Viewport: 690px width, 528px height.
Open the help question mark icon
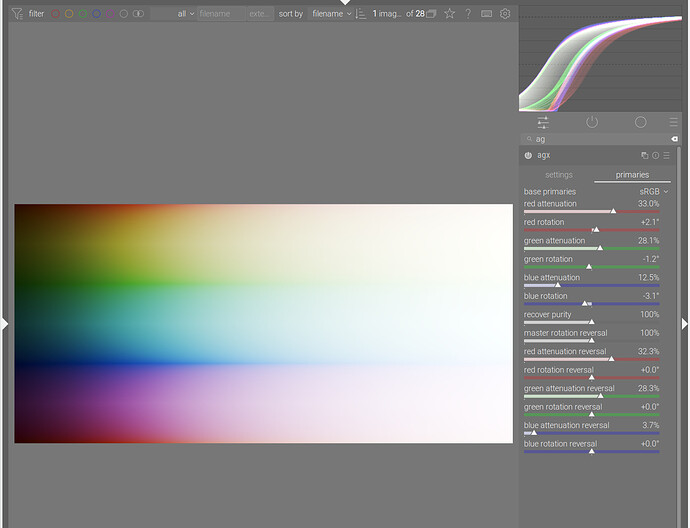coord(468,14)
